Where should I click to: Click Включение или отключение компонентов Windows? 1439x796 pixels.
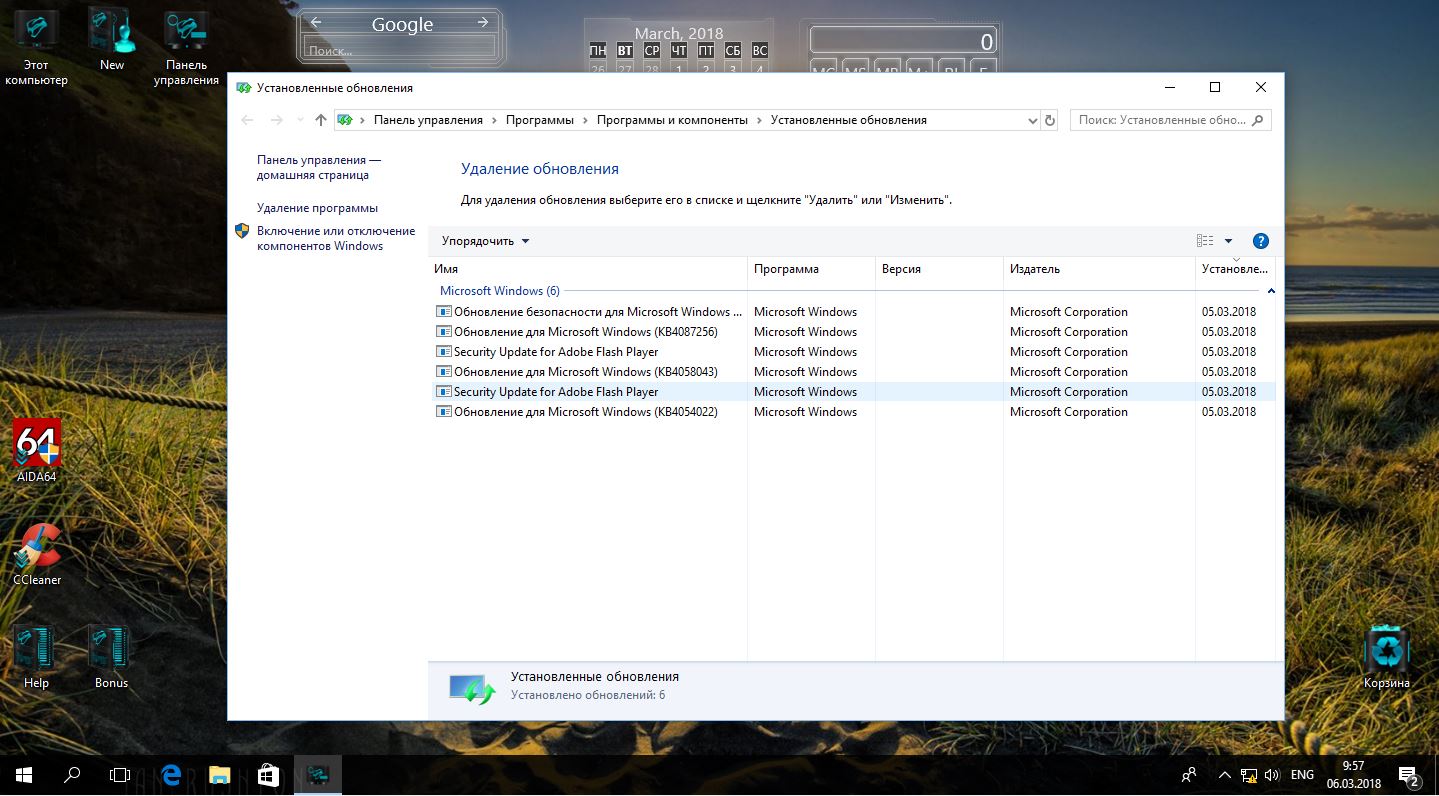(x=335, y=238)
